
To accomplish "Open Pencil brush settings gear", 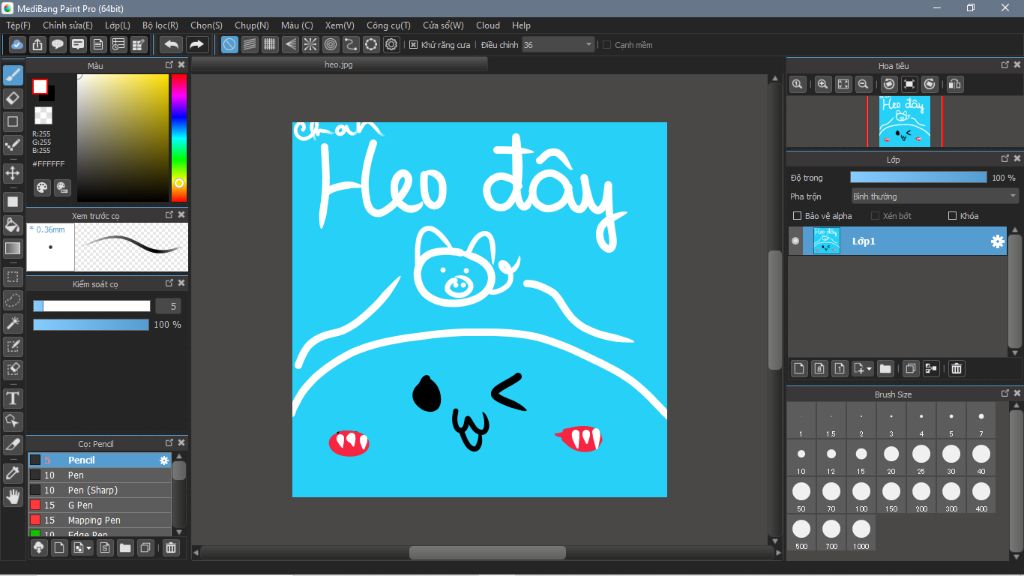I will pos(164,460).
